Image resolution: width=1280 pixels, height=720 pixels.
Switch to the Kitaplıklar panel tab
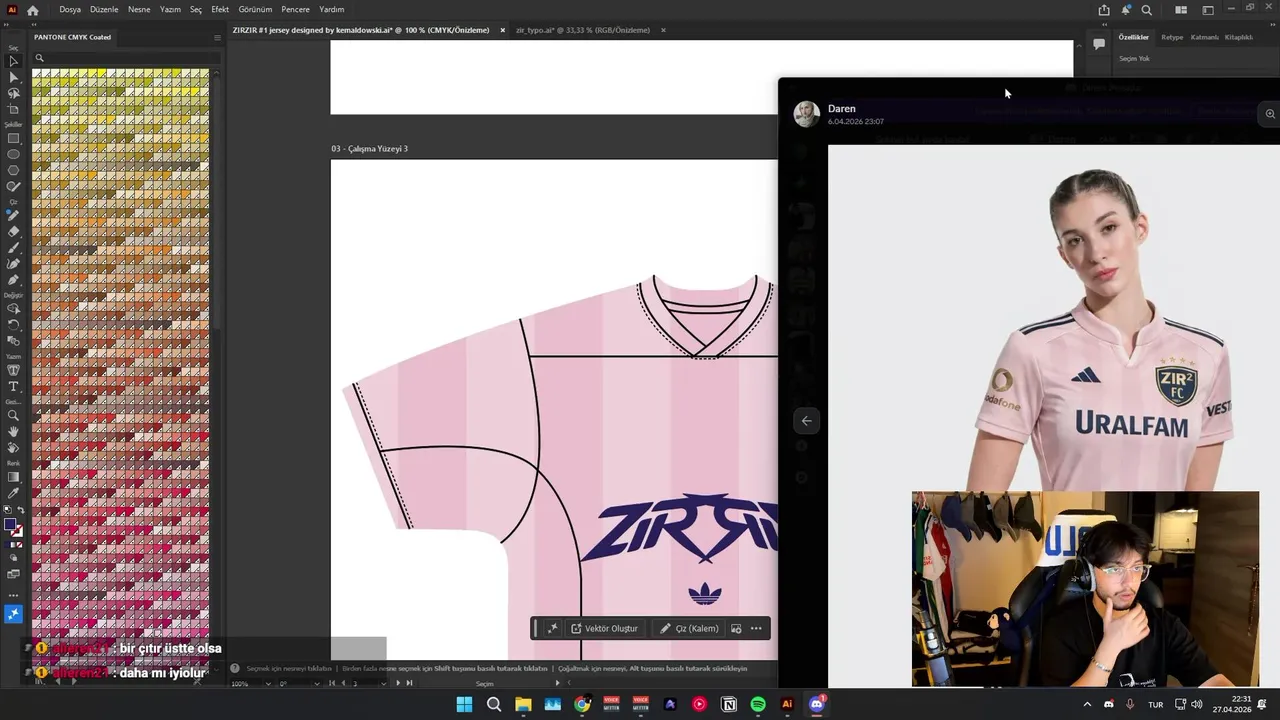[1239, 37]
